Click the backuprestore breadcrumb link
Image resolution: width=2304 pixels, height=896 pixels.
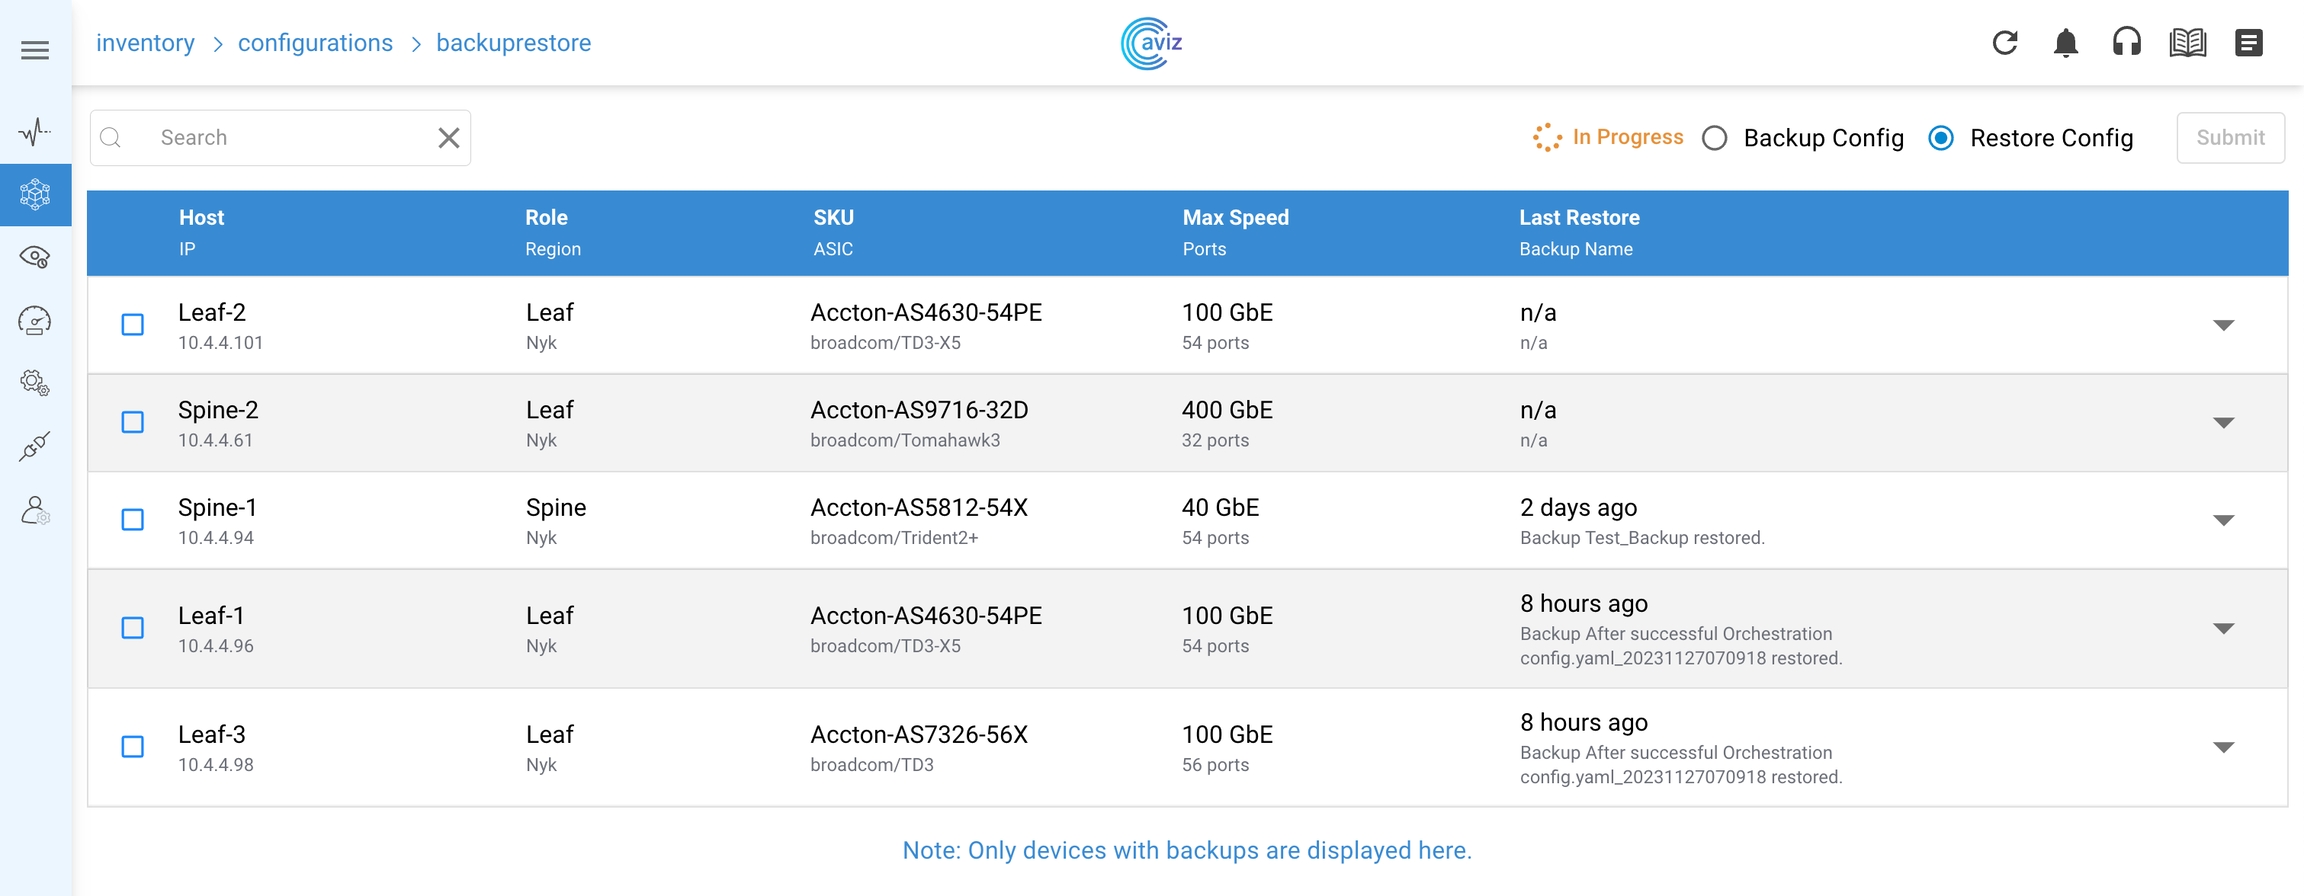[x=513, y=43]
